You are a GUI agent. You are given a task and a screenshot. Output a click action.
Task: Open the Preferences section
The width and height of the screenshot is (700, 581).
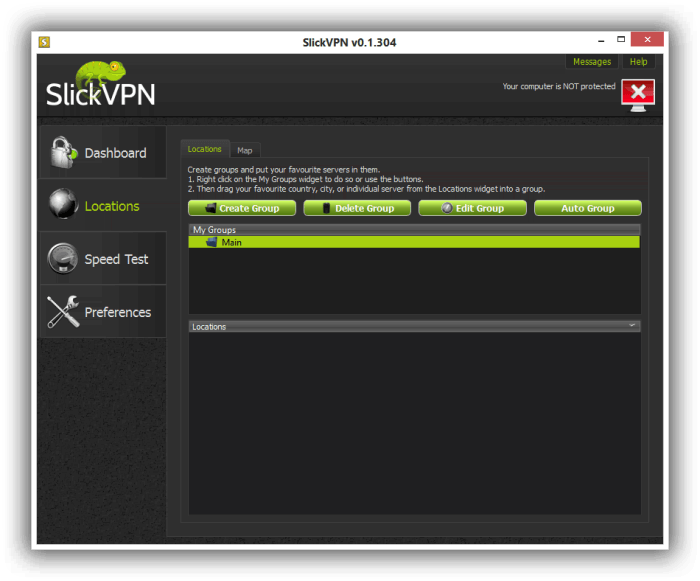click(x=103, y=312)
